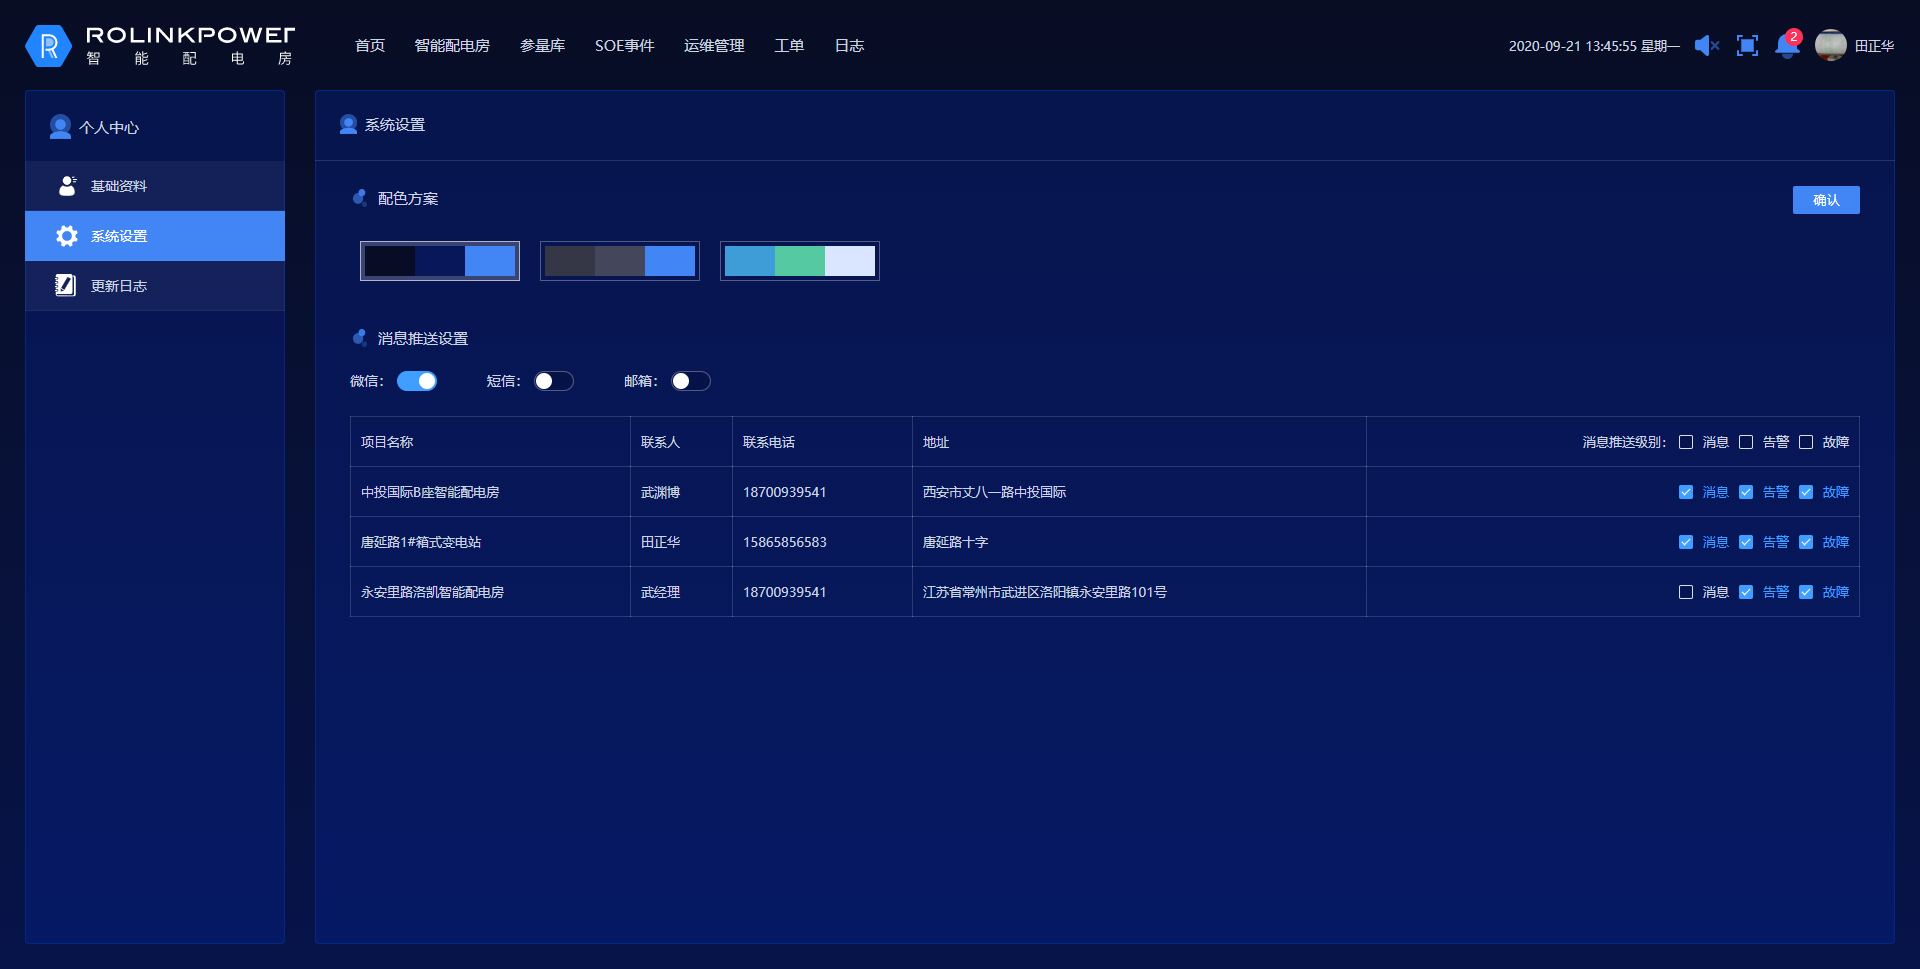This screenshot has width=1920, height=969.
Task: Open the 工单 menu
Action: point(789,46)
